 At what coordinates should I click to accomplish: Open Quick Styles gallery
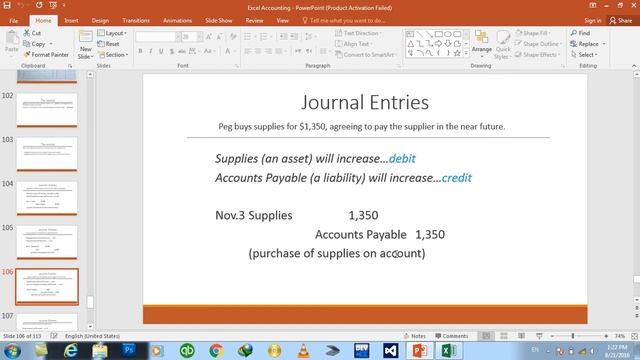502,45
